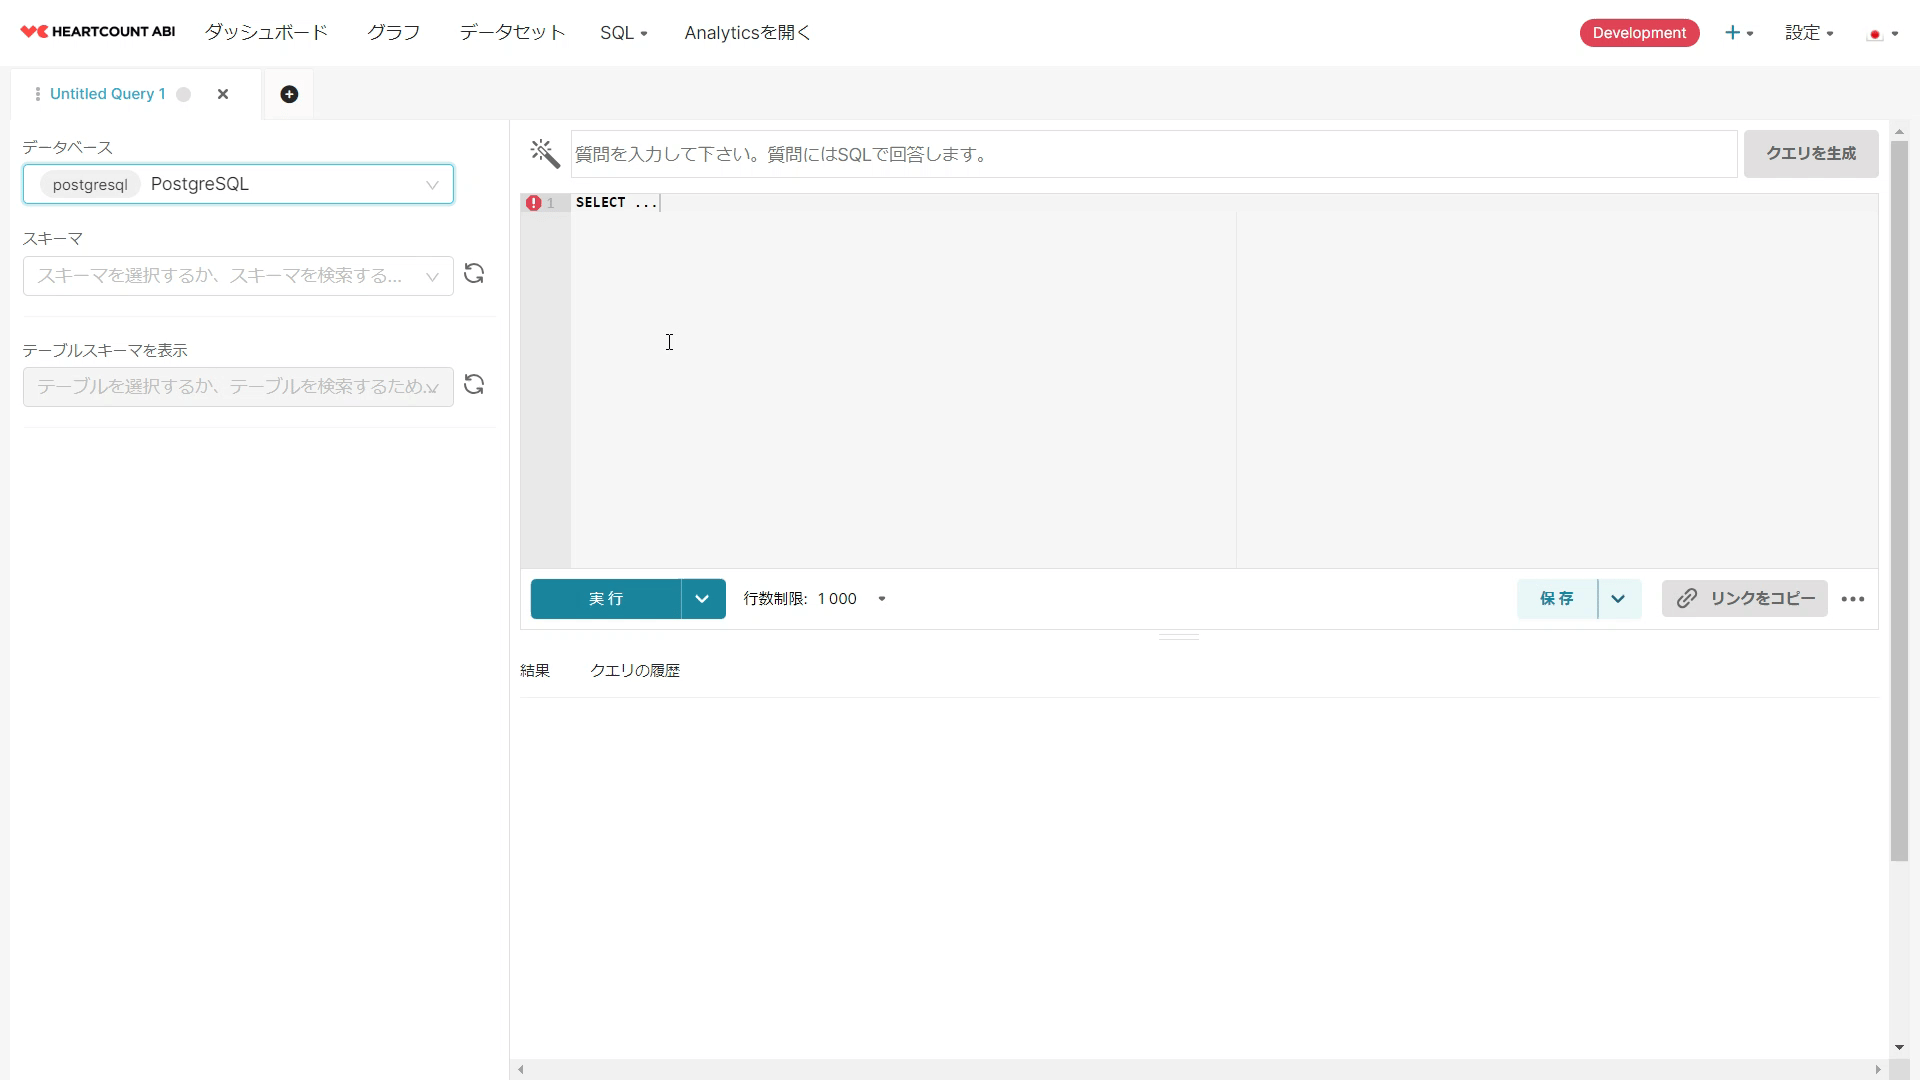Click the error marker on line 1
1920x1080 pixels.
534,203
